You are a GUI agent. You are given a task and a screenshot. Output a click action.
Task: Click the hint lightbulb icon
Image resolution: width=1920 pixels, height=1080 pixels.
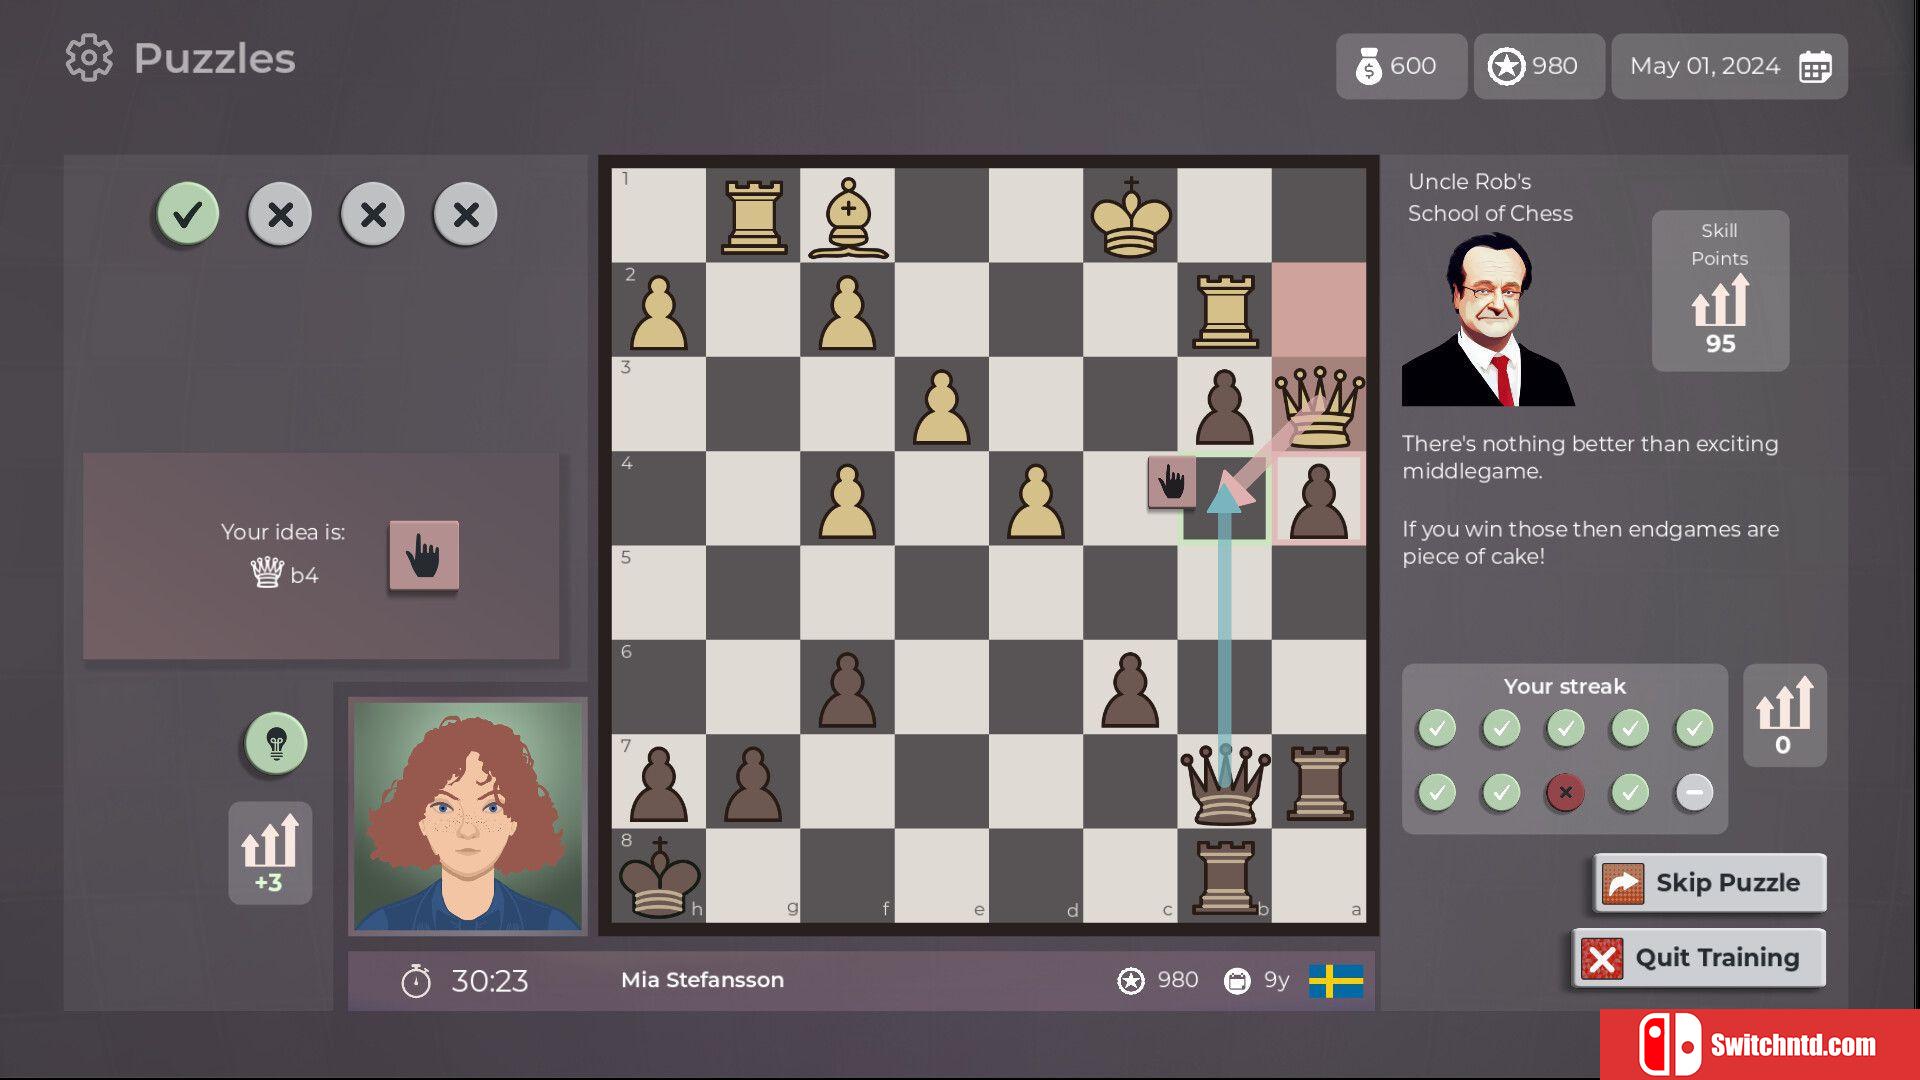[278, 741]
